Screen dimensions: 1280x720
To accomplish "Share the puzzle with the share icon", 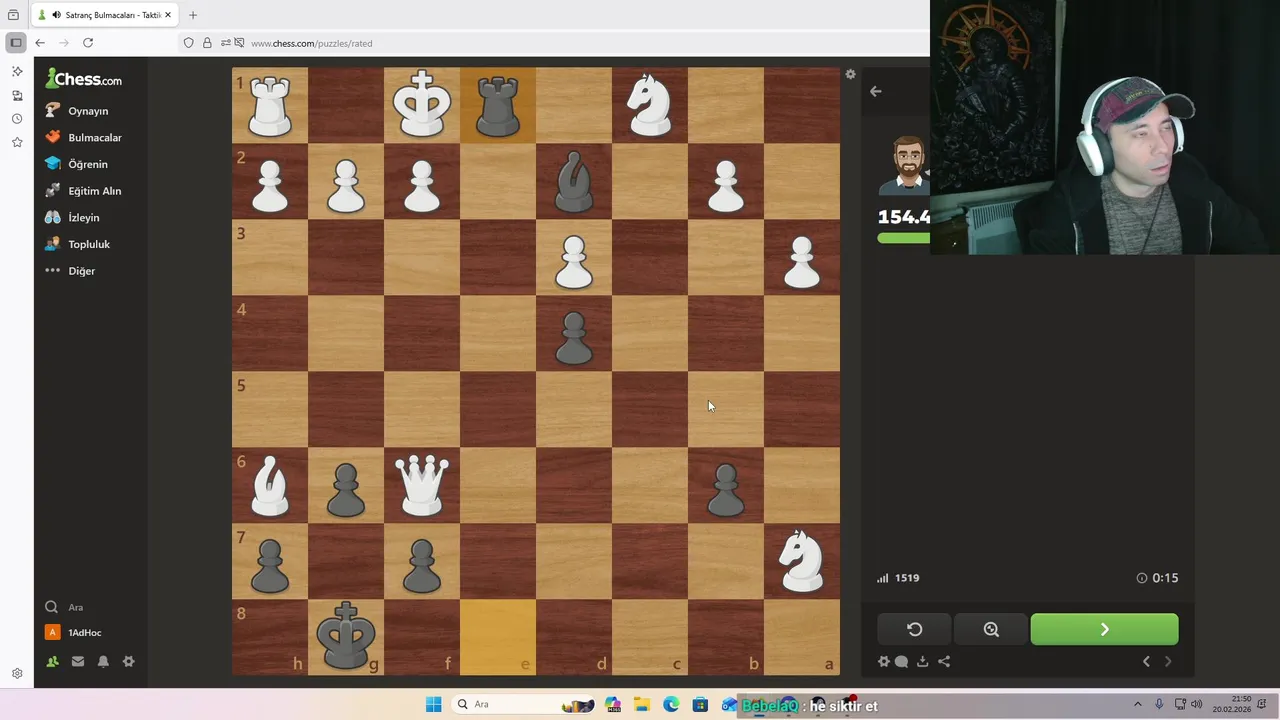I will [944, 661].
